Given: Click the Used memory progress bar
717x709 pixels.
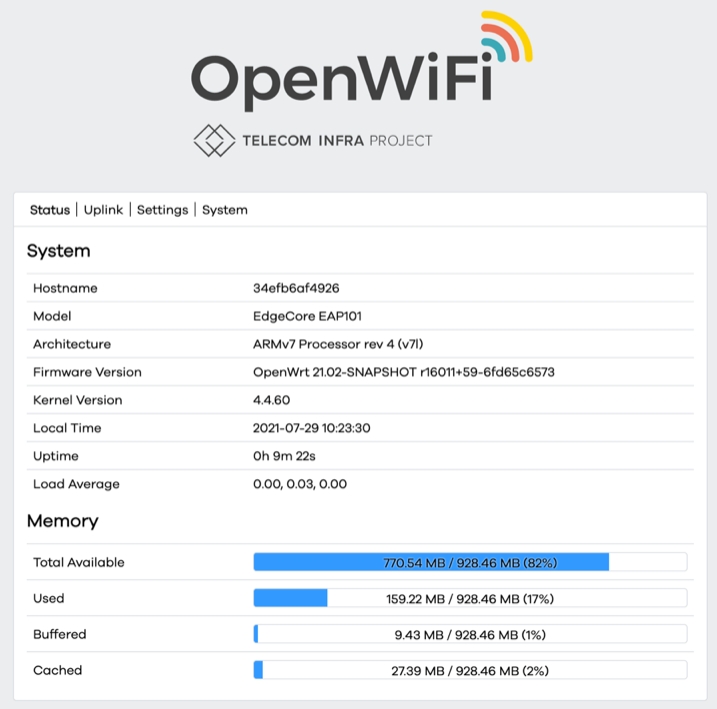Looking at the screenshot, I should pos(470,598).
